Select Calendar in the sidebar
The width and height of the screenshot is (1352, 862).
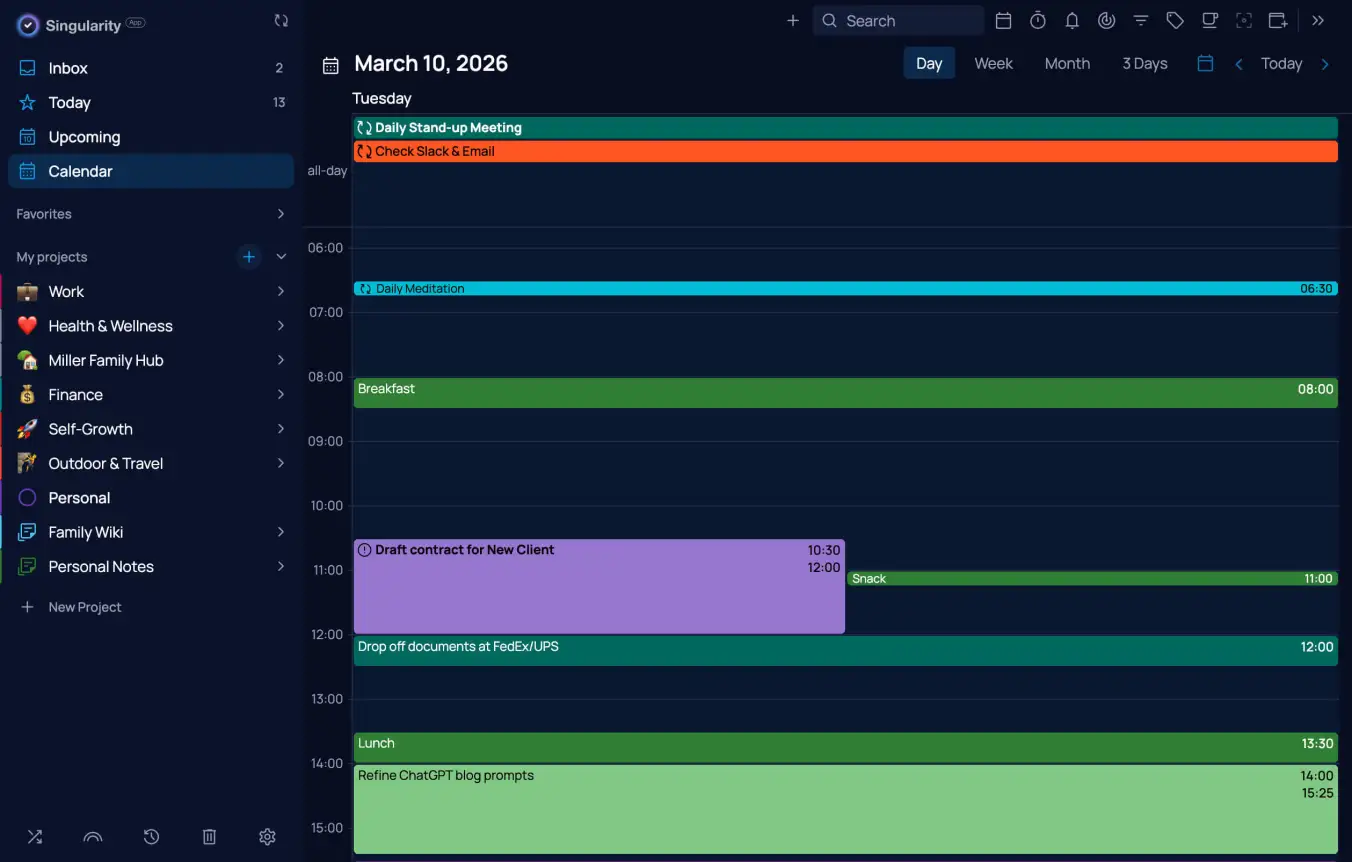[x=151, y=171]
